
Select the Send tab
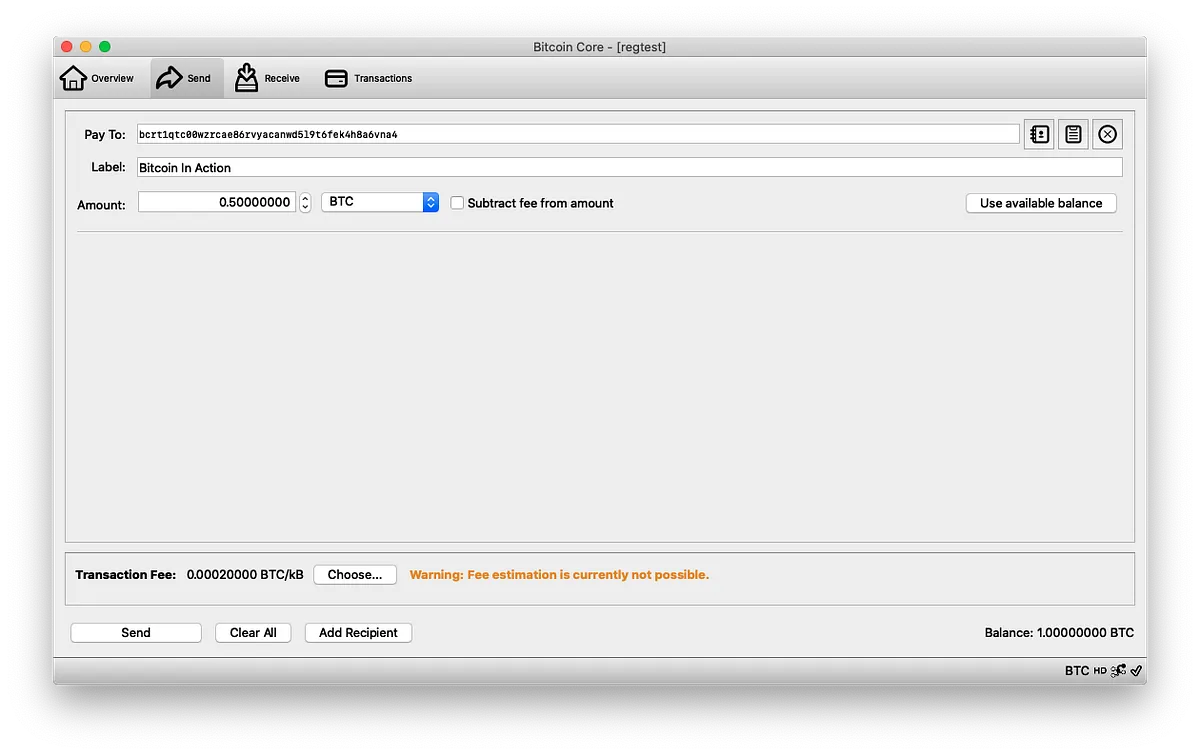point(185,77)
